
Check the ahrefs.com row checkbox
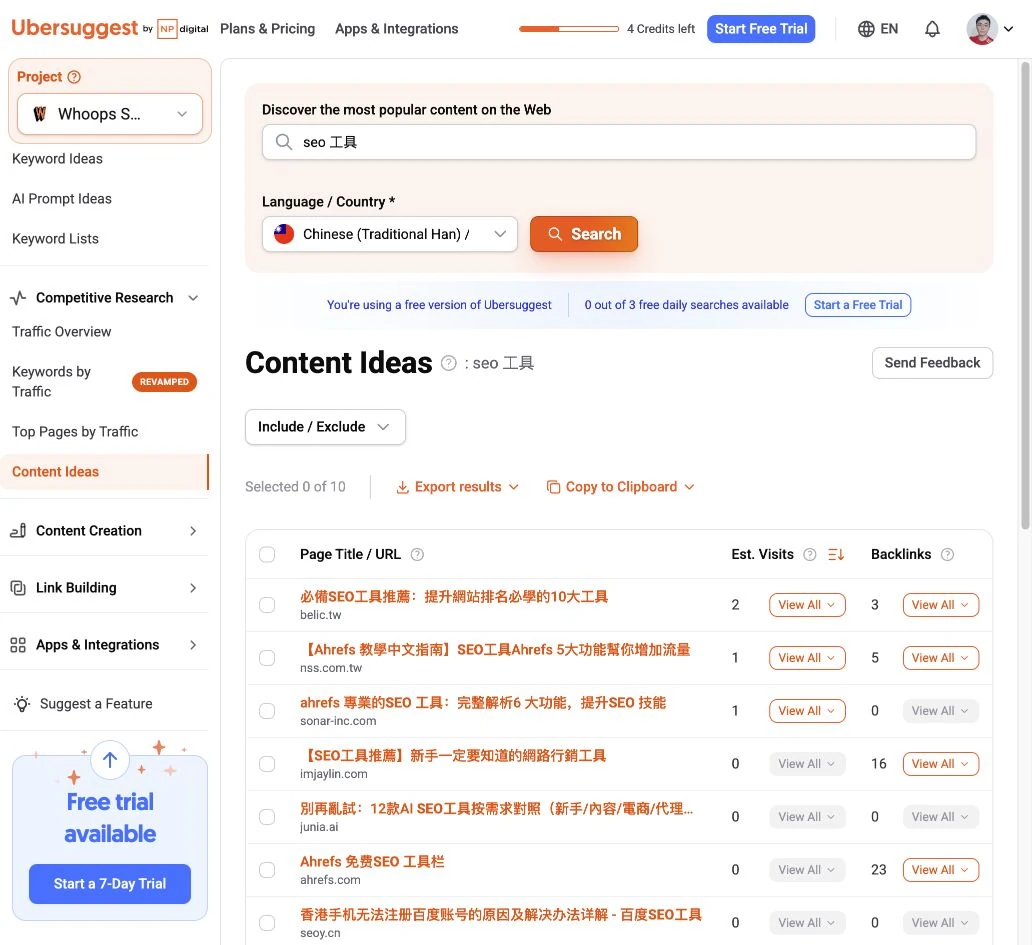267,870
